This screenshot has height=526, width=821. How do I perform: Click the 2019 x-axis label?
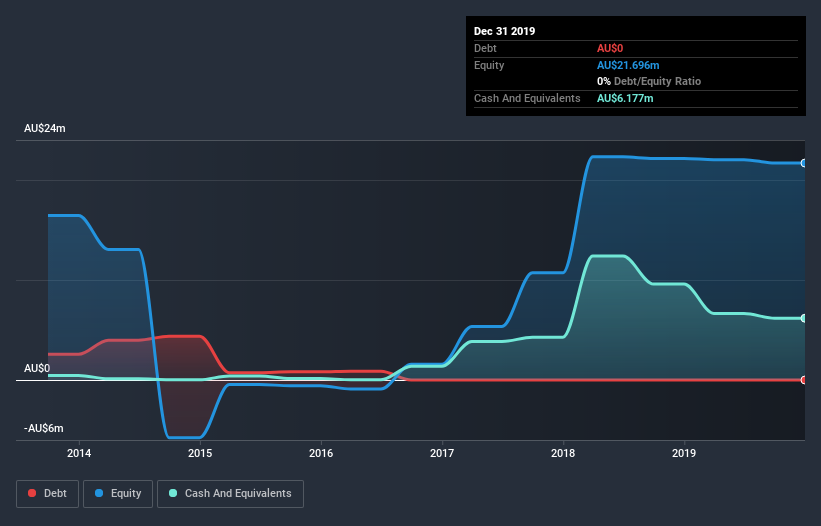coord(684,453)
